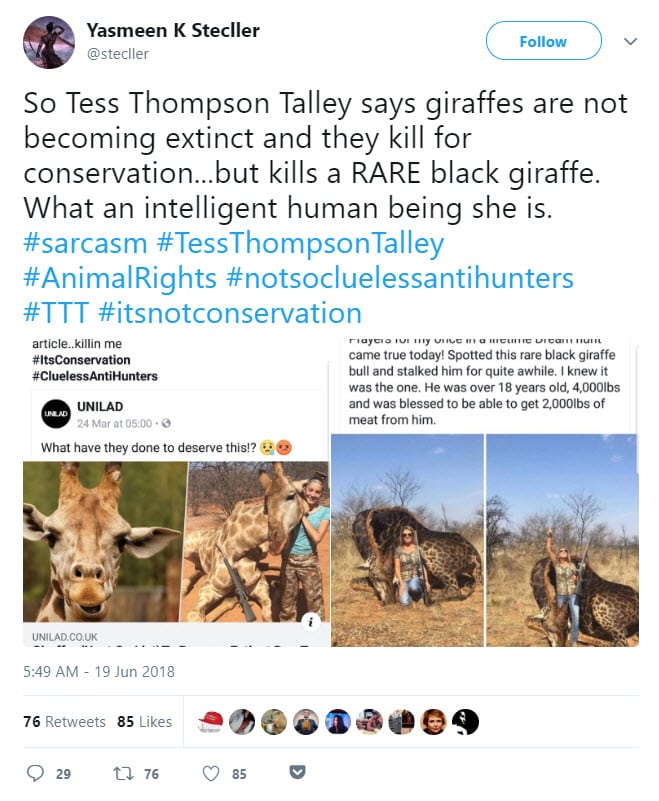Image resolution: width=659 pixels, height=801 pixels.
Task: Retweet using the arrows icon
Action: 123,773
